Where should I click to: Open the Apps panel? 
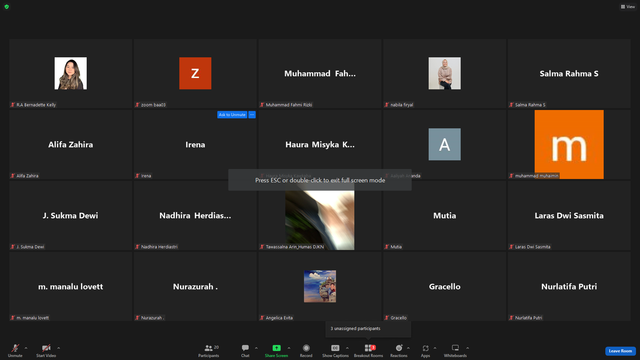(x=425, y=350)
